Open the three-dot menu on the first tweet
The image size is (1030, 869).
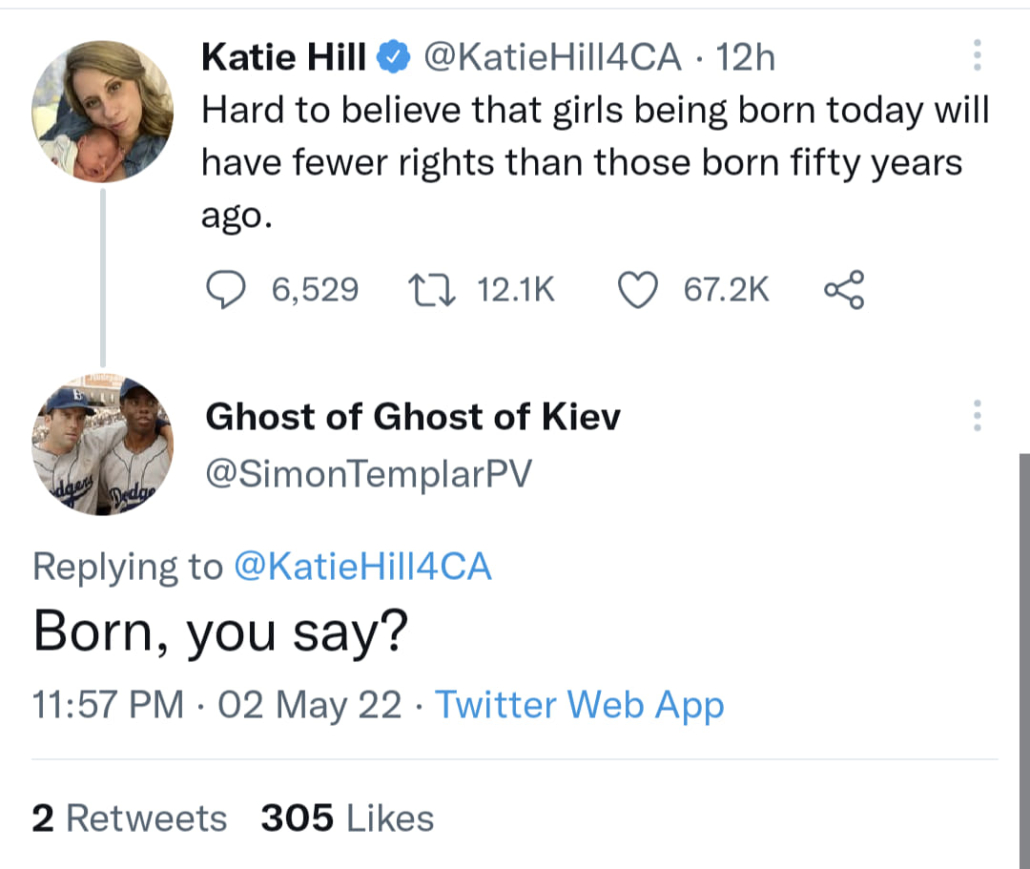977,56
